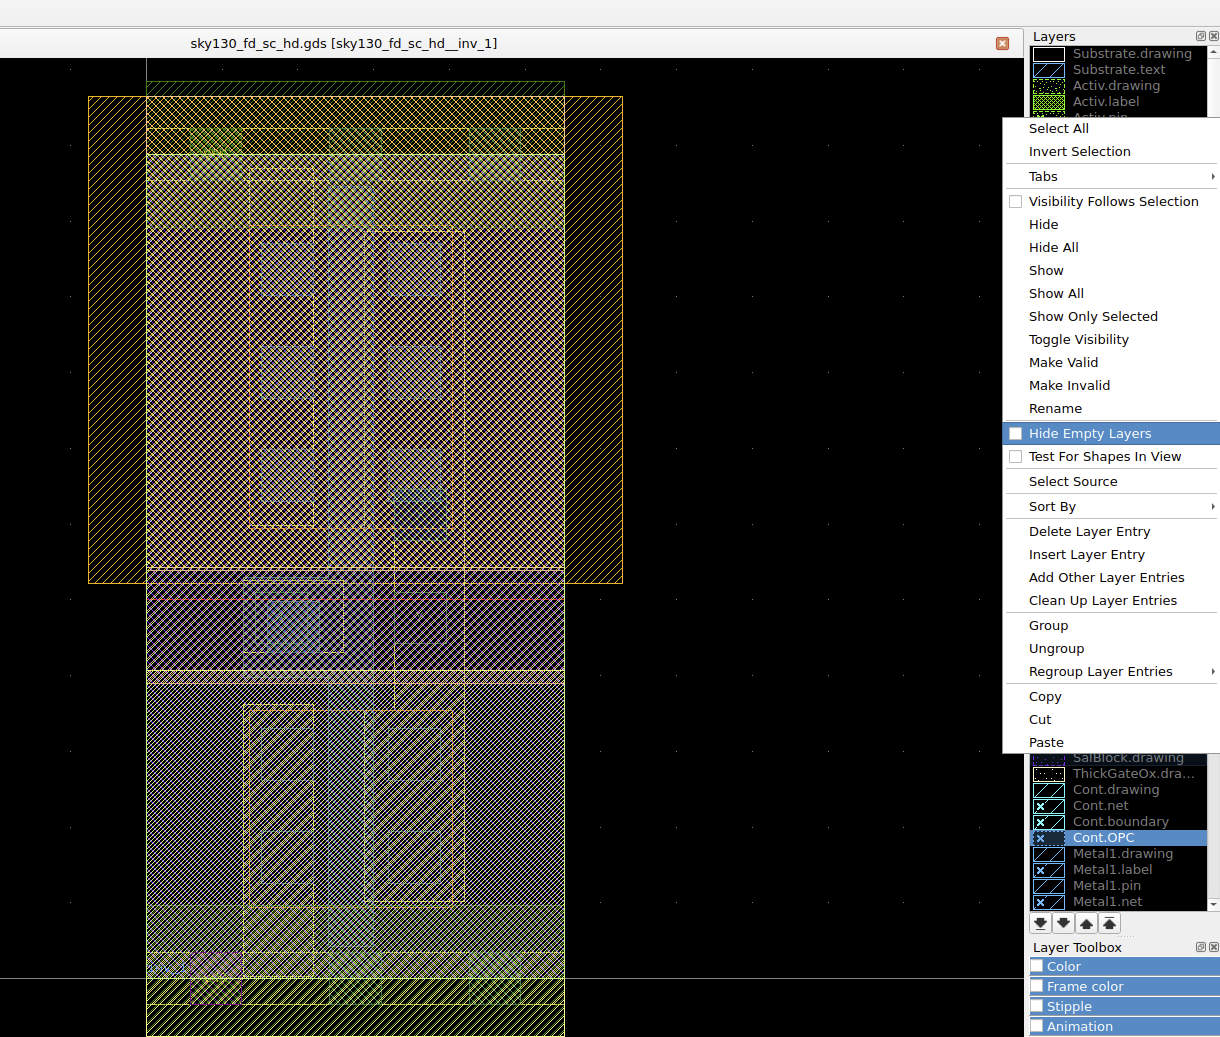Move selected layer up one step
Image resolution: width=1220 pixels, height=1037 pixels.
1087,923
